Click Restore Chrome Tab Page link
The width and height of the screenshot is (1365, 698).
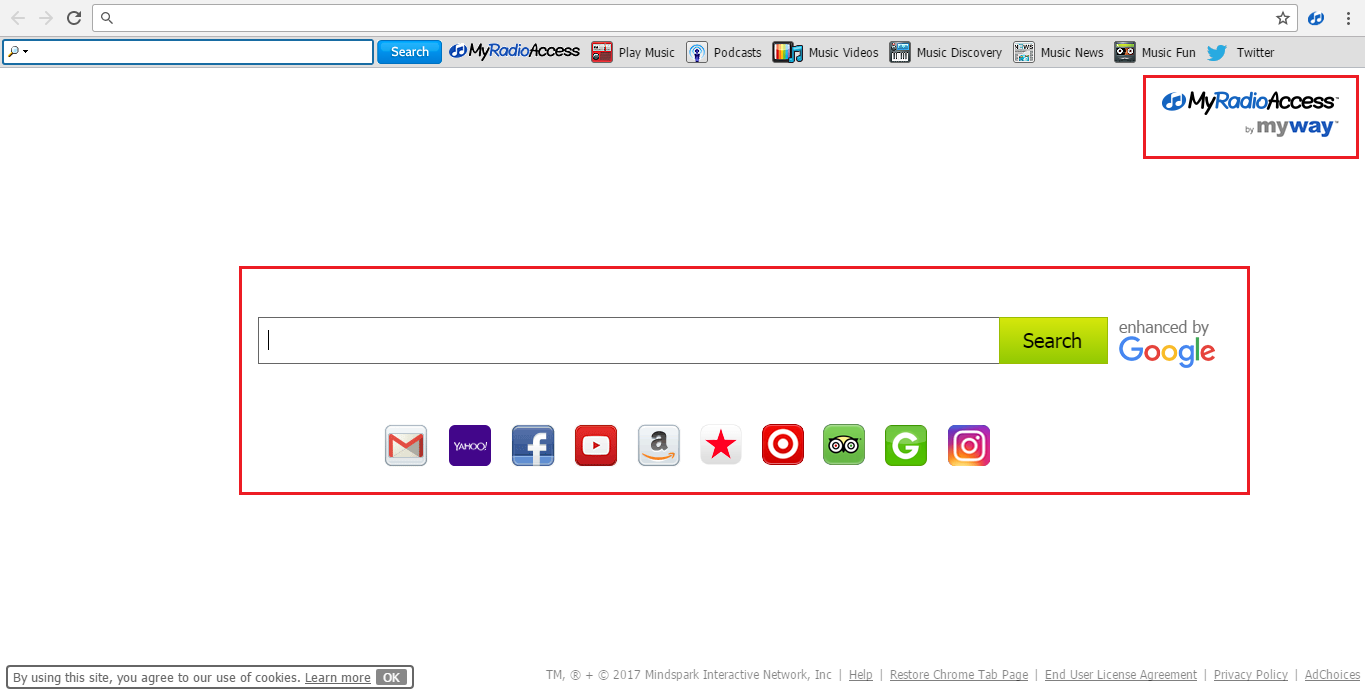pyautogui.click(x=959, y=675)
